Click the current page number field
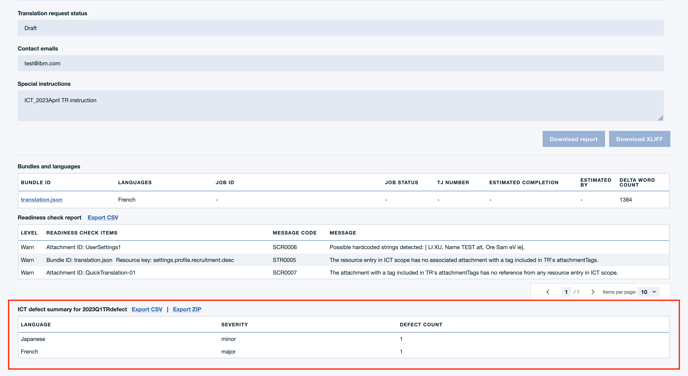688x376 pixels. pyautogui.click(x=566, y=292)
